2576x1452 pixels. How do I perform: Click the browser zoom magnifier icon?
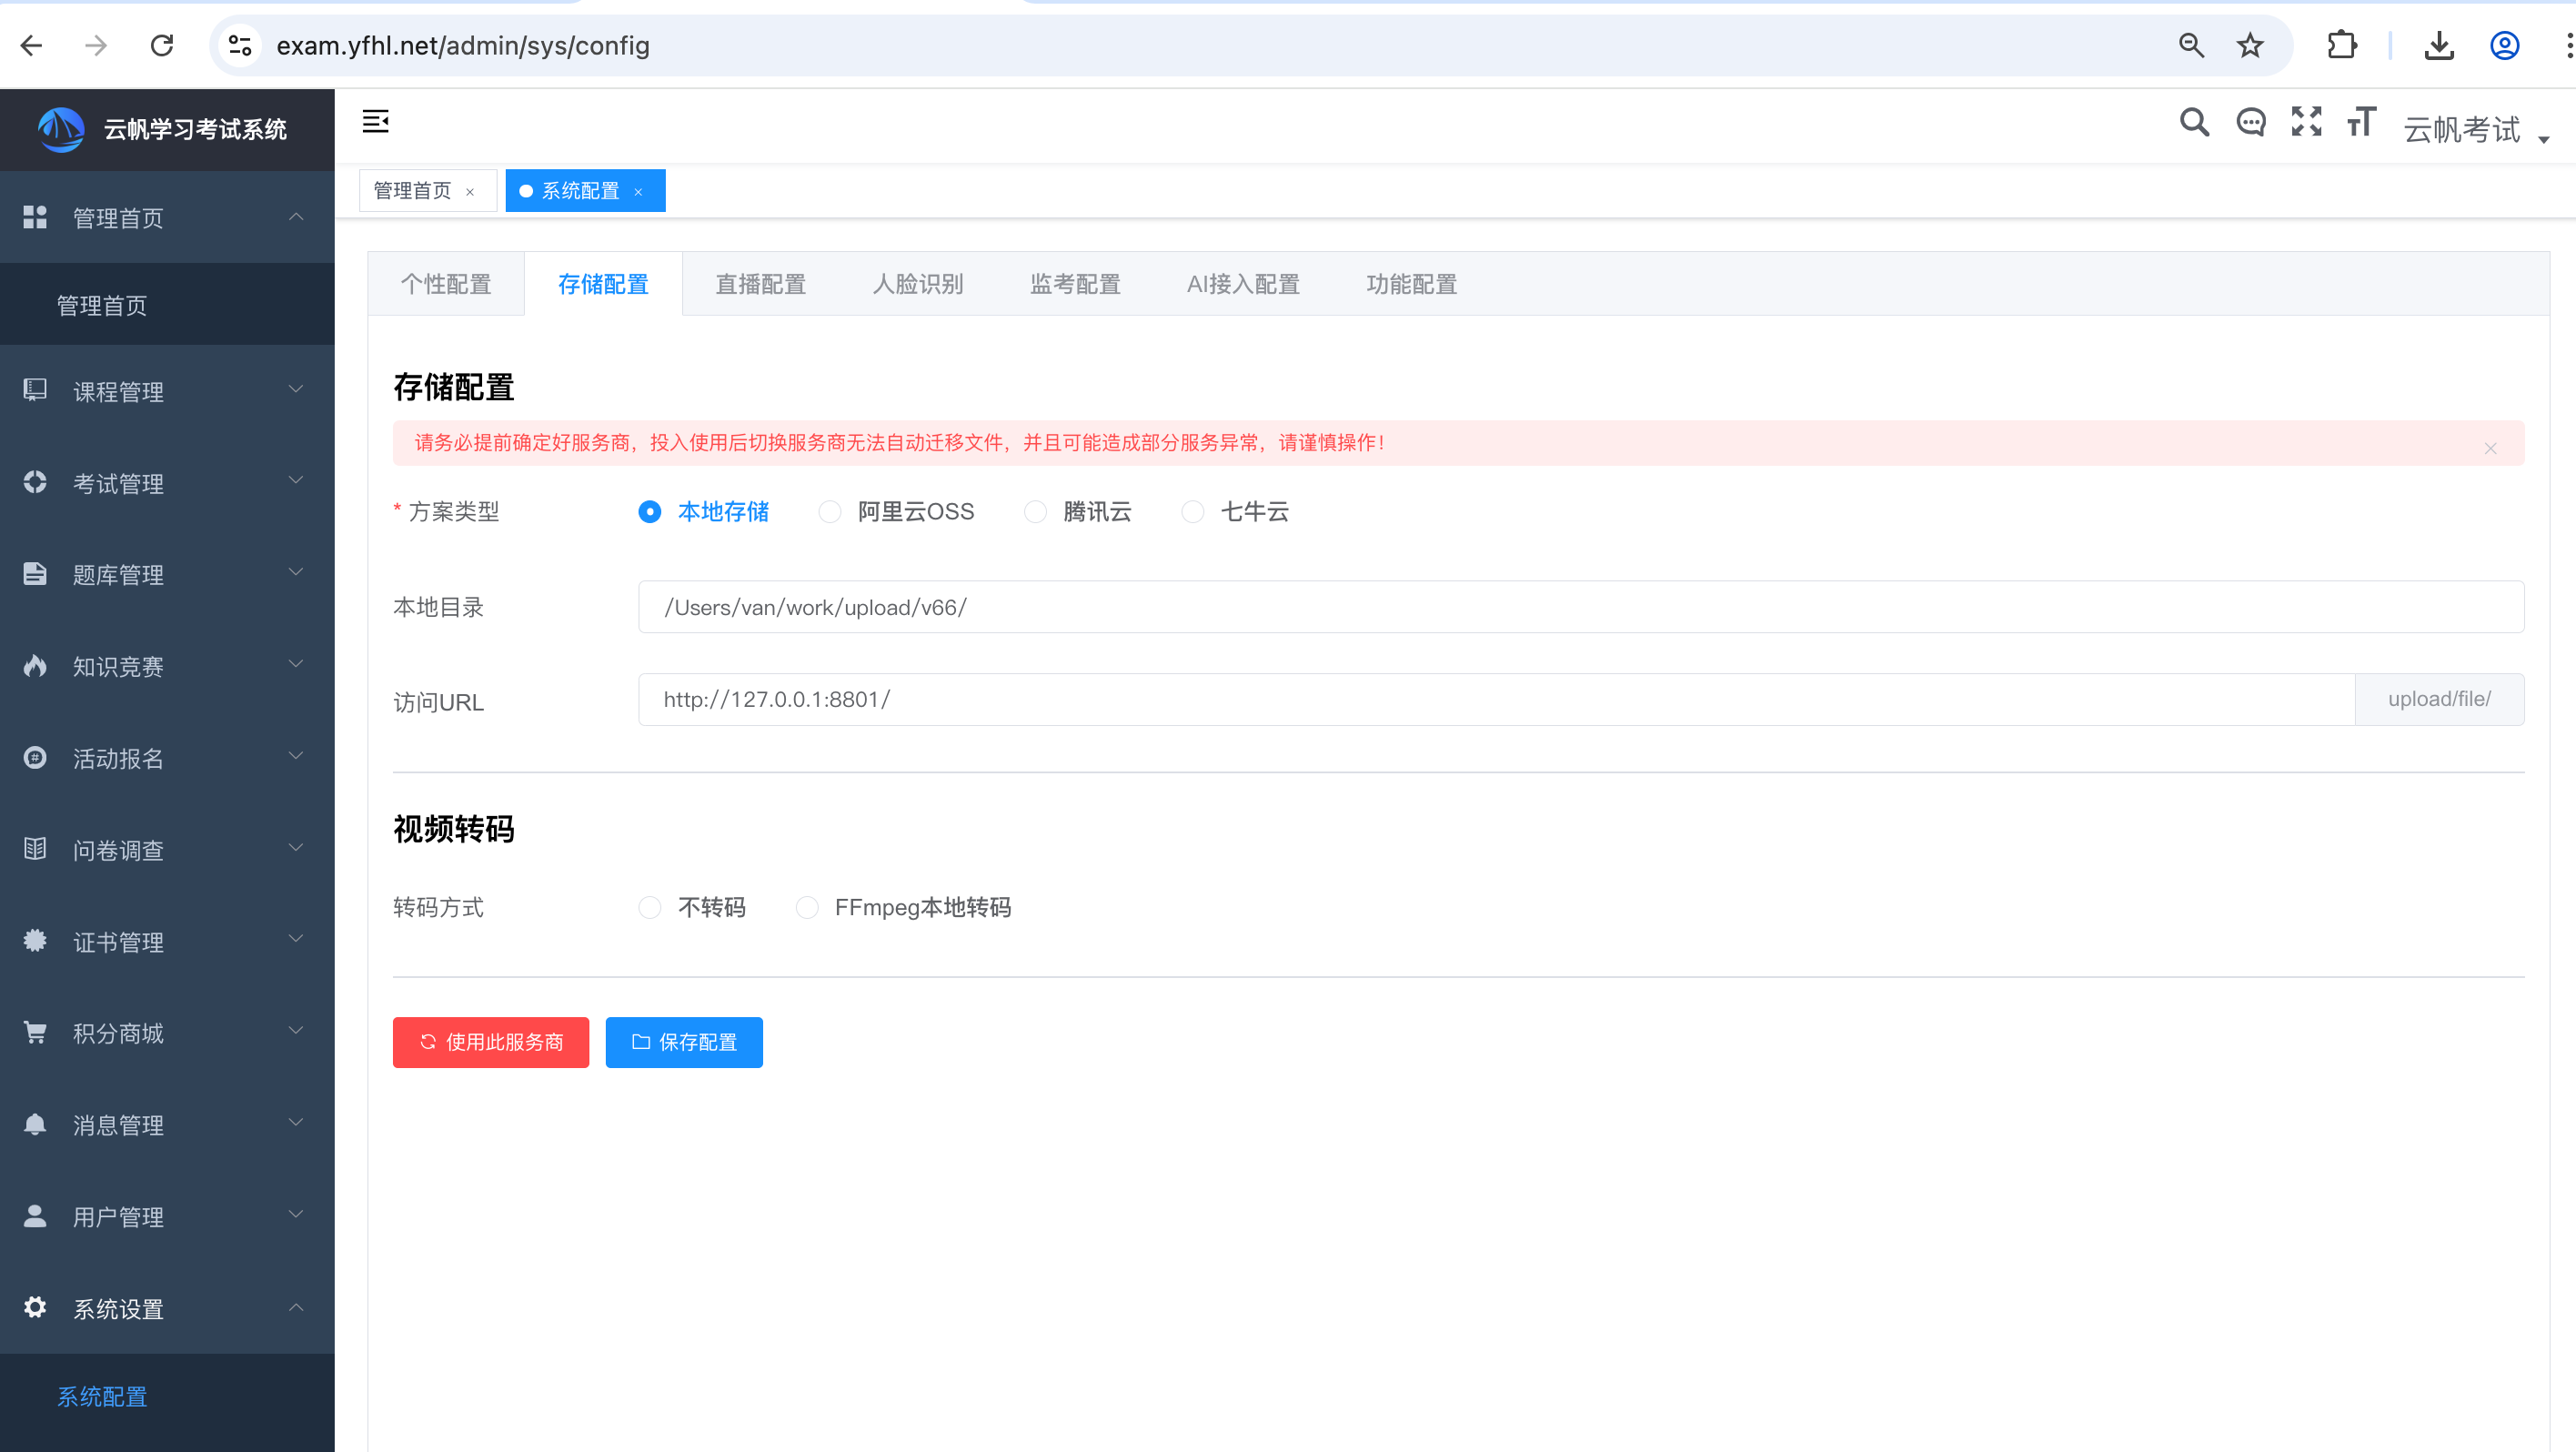(x=2191, y=45)
